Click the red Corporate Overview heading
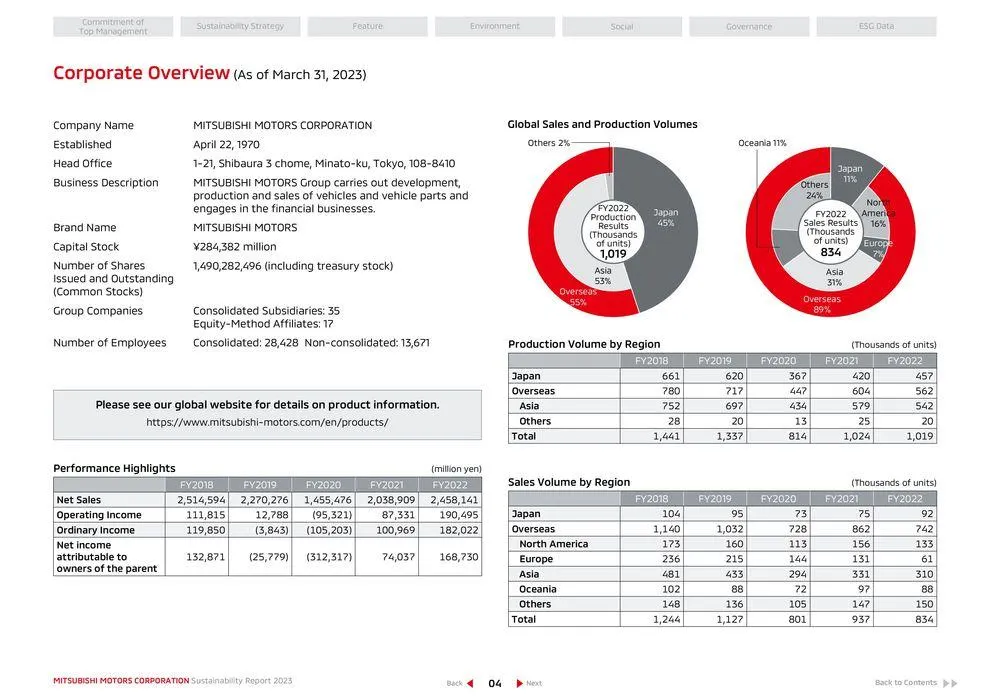Screen dimensions: 990x700 [142, 73]
